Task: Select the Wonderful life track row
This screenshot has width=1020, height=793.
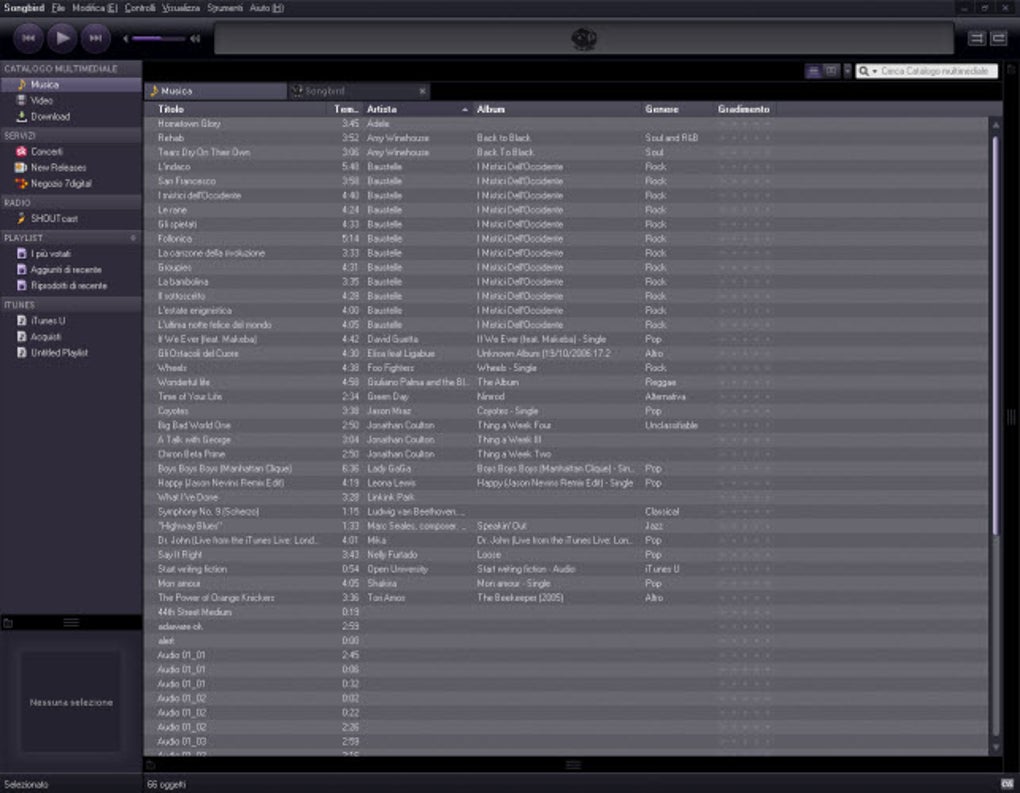Action: [x=566, y=383]
